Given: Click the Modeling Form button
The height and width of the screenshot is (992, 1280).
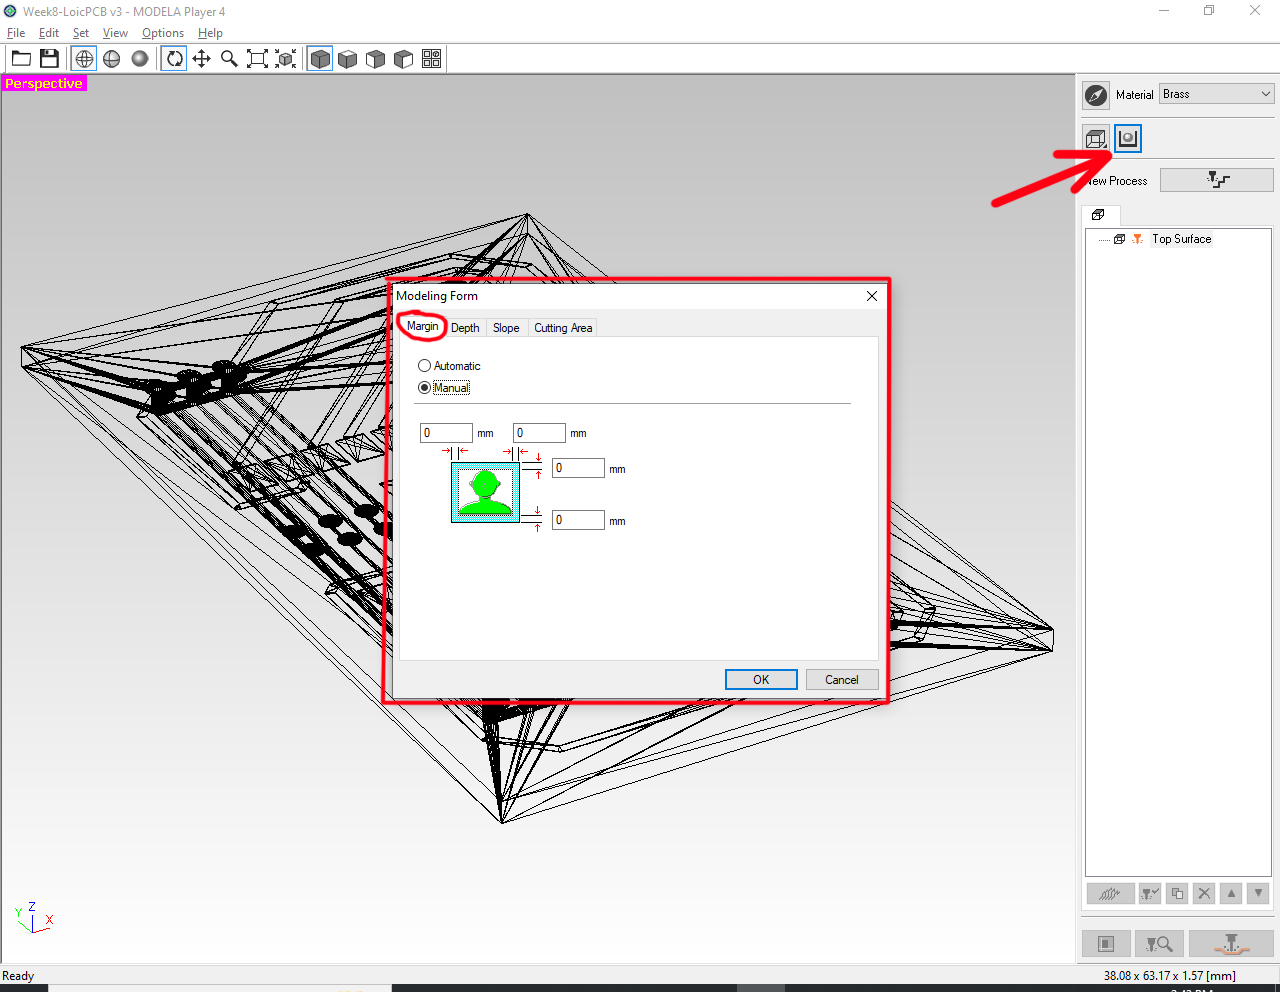Looking at the screenshot, I should click(1128, 139).
